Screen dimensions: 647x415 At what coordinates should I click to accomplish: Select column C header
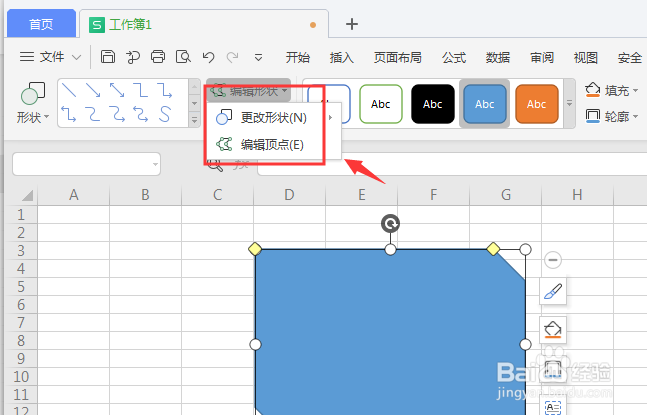(x=217, y=195)
